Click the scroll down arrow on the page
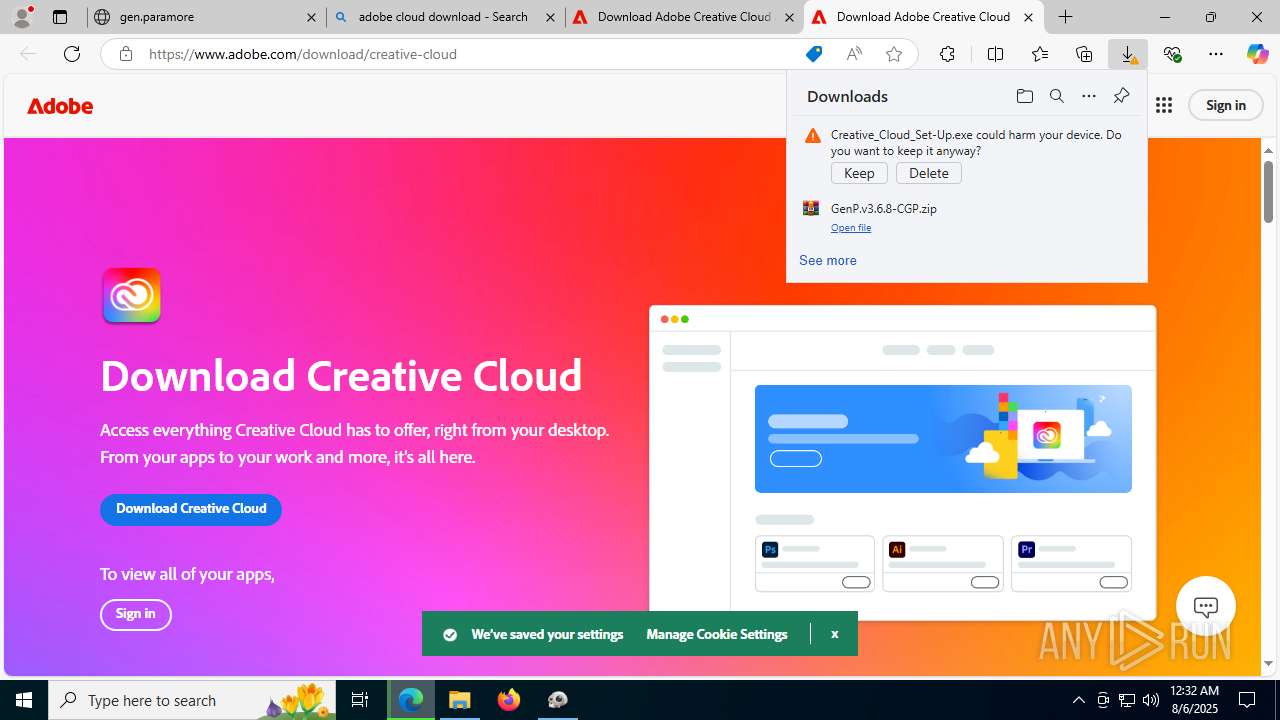The image size is (1280, 720). [x=1269, y=664]
